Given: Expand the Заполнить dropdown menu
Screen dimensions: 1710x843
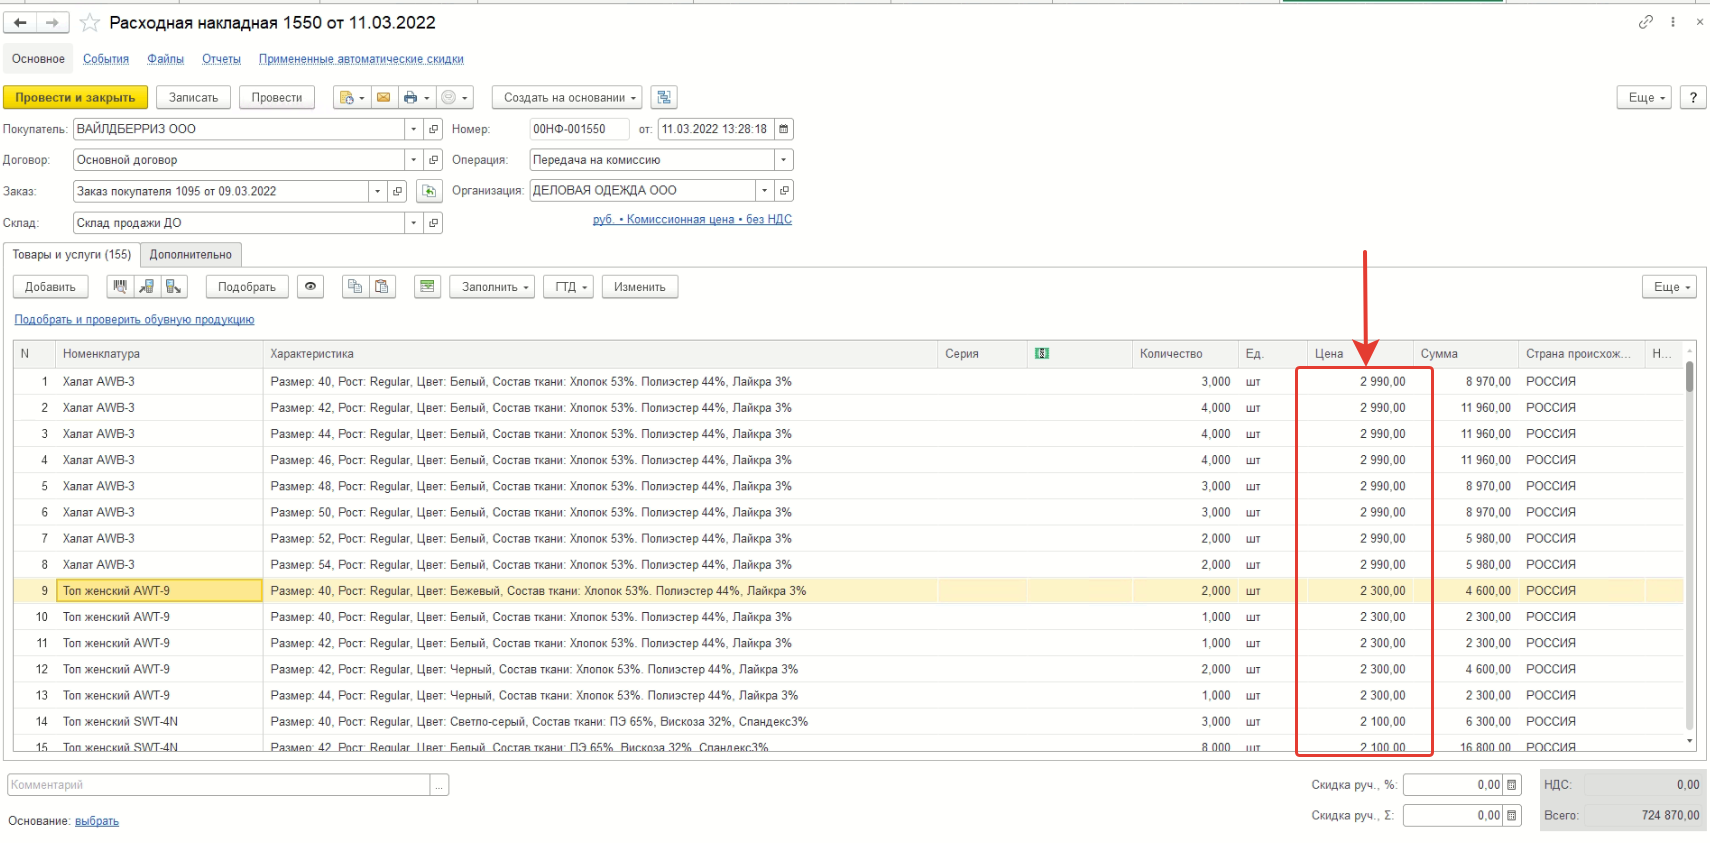Looking at the screenshot, I should click(492, 287).
